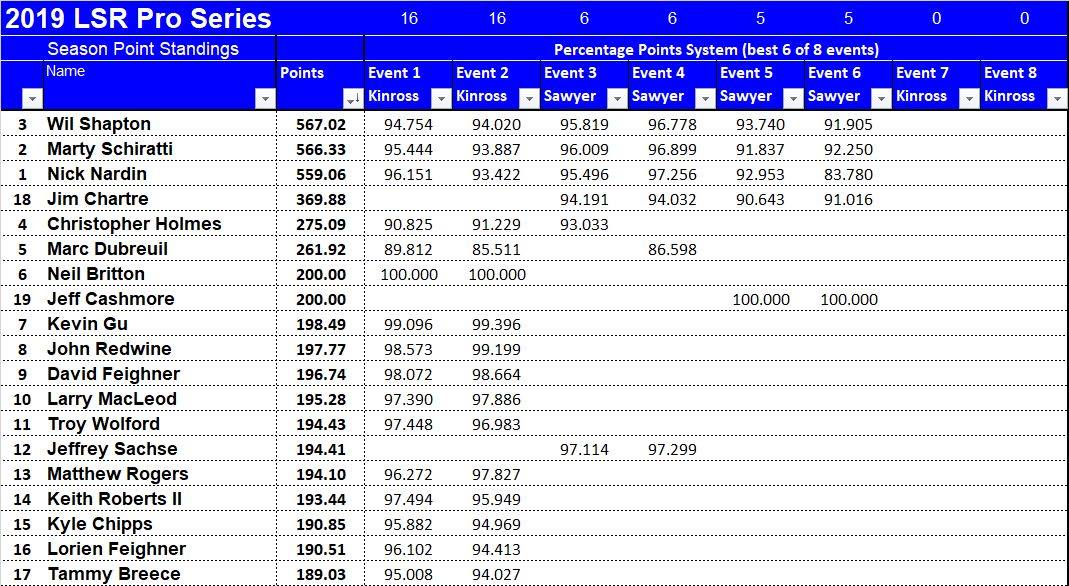Open the Event 5 Sawyer filter dropdown
This screenshot has height=586, width=1069.
(792, 98)
